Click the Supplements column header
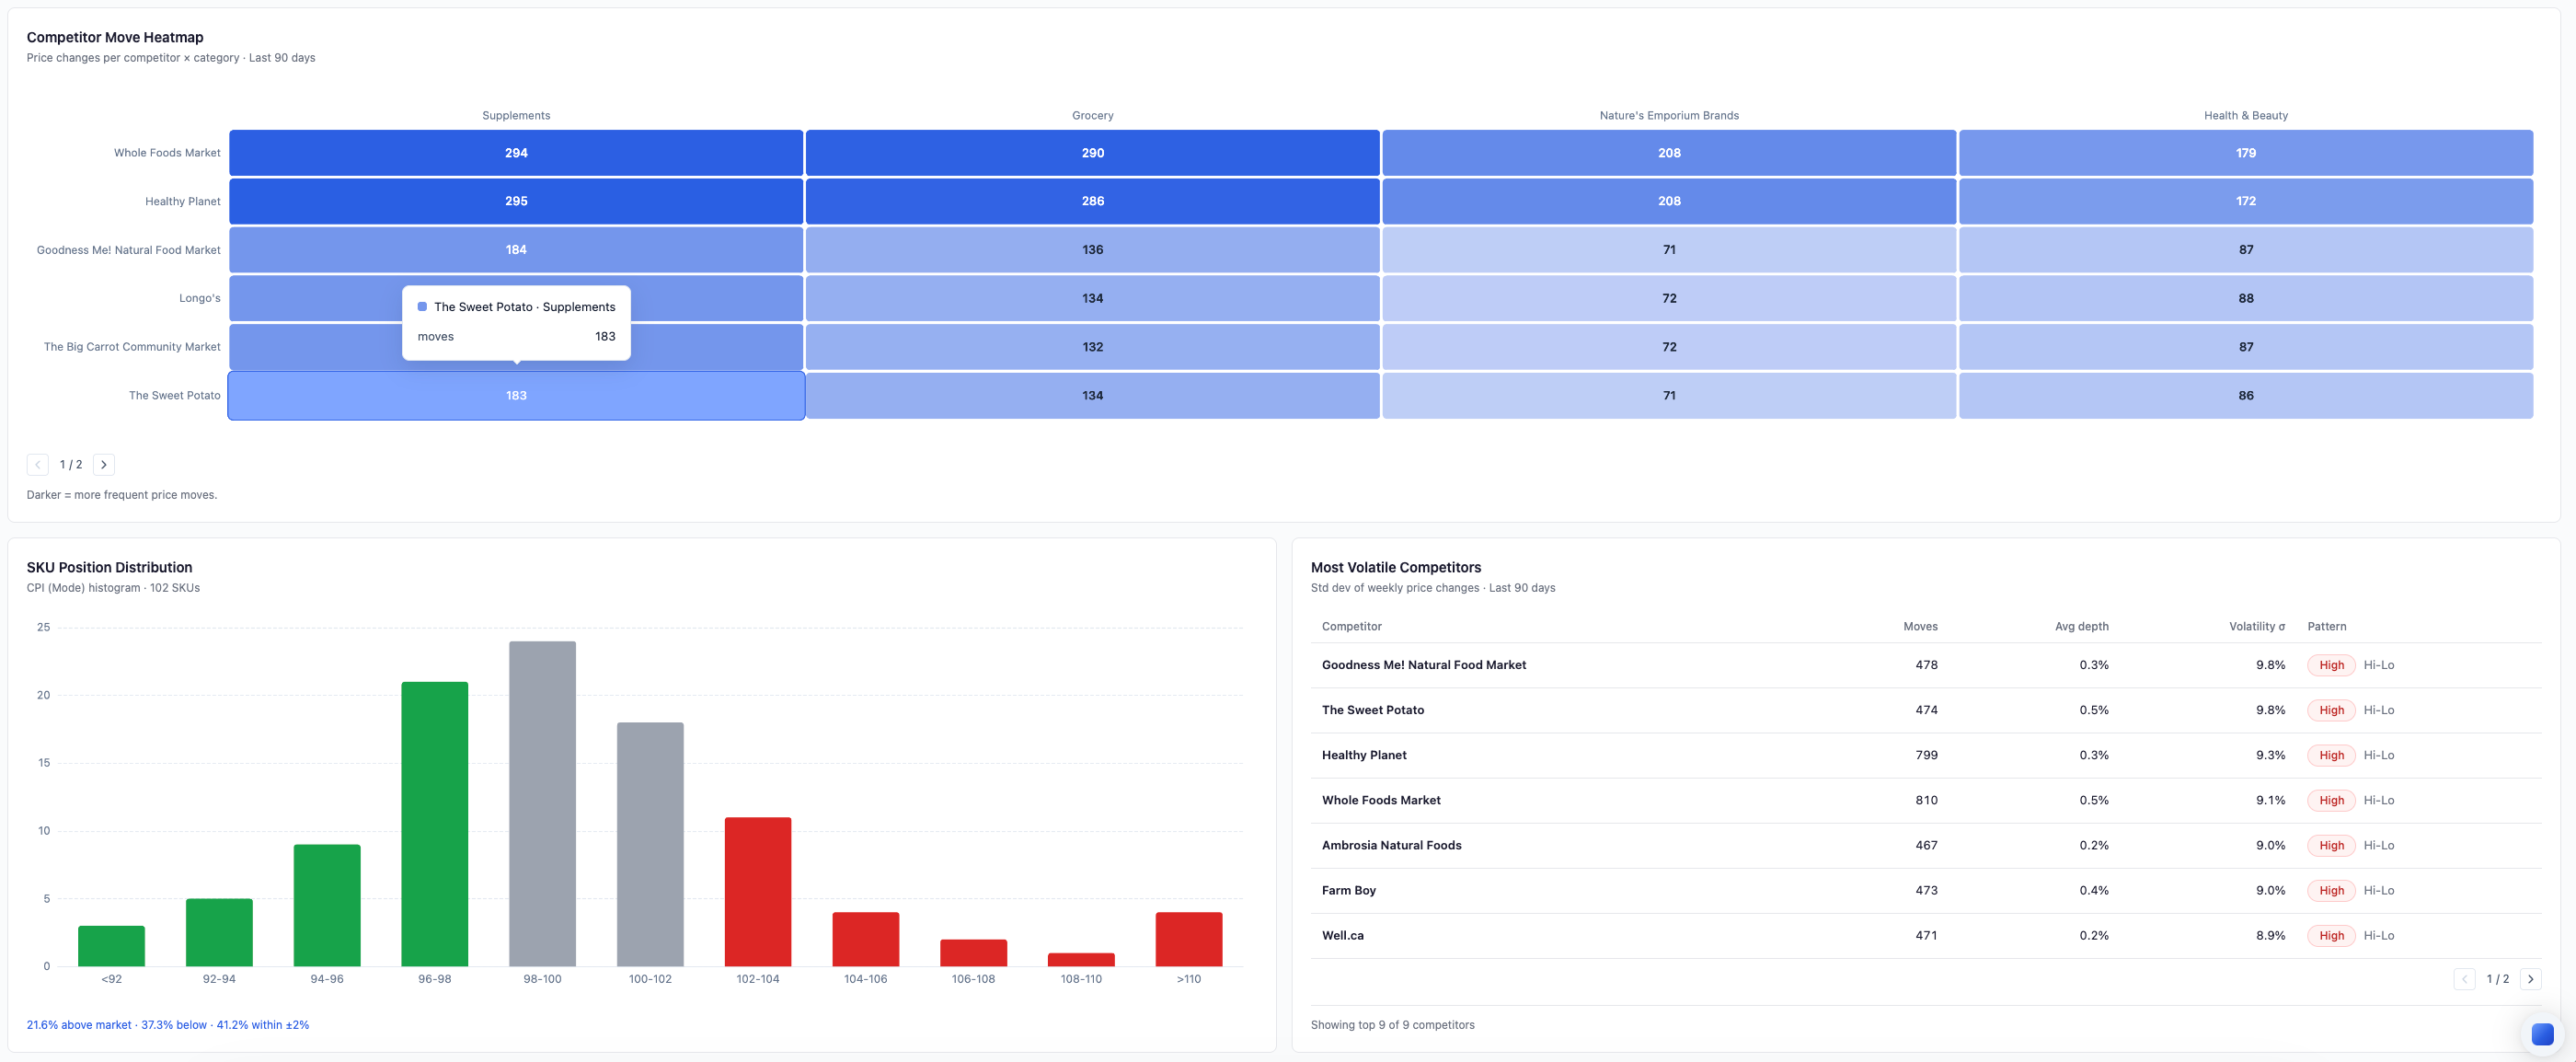Screen dimensions: 2576x1062 point(516,116)
